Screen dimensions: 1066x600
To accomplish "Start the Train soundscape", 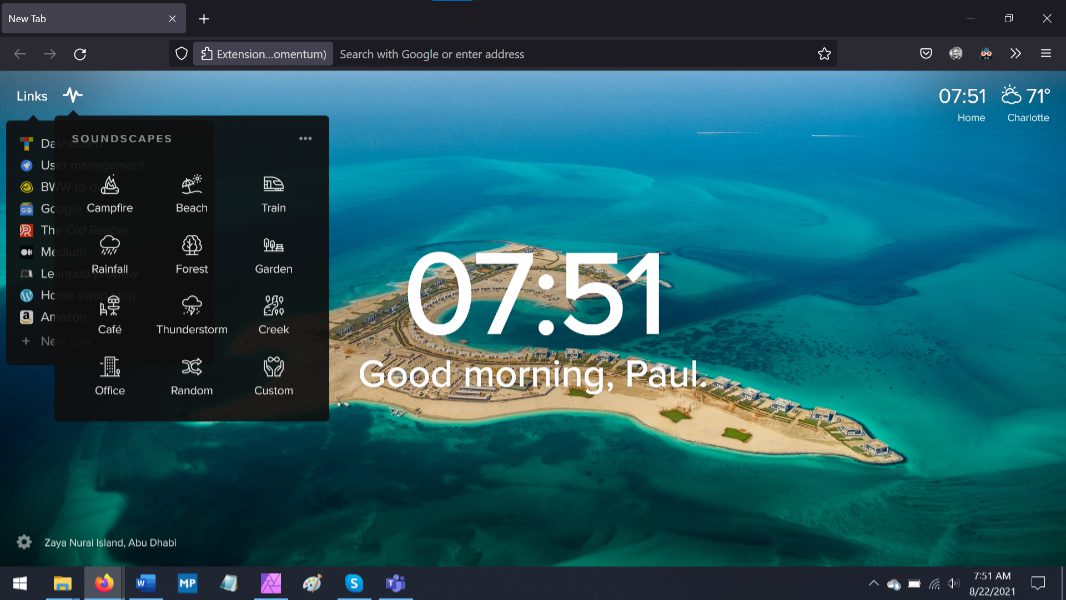I will point(273,194).
